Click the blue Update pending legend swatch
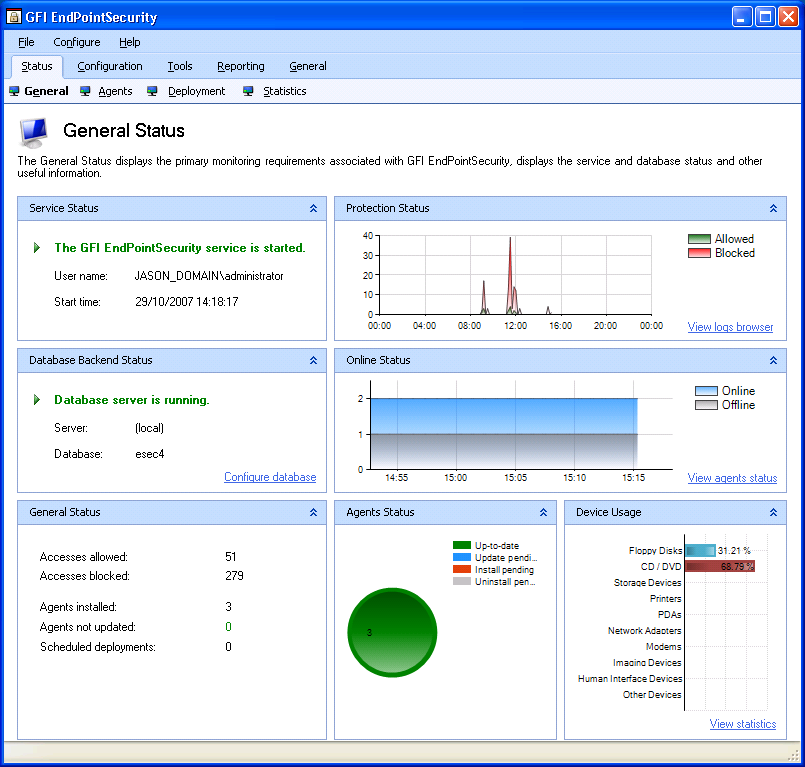The width and height of the screenshot is (805, 767). (x=462, y=557)
